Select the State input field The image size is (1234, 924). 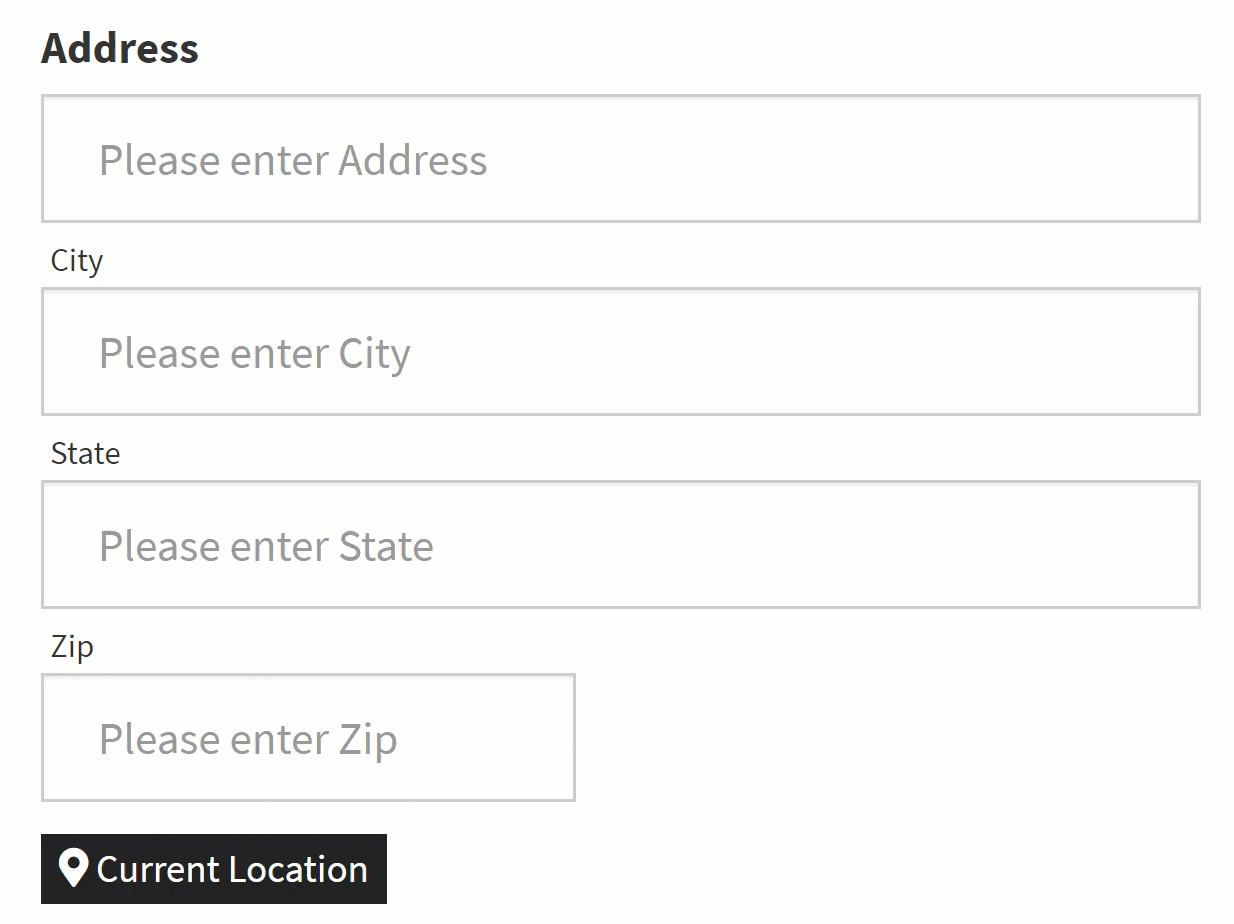620,545
